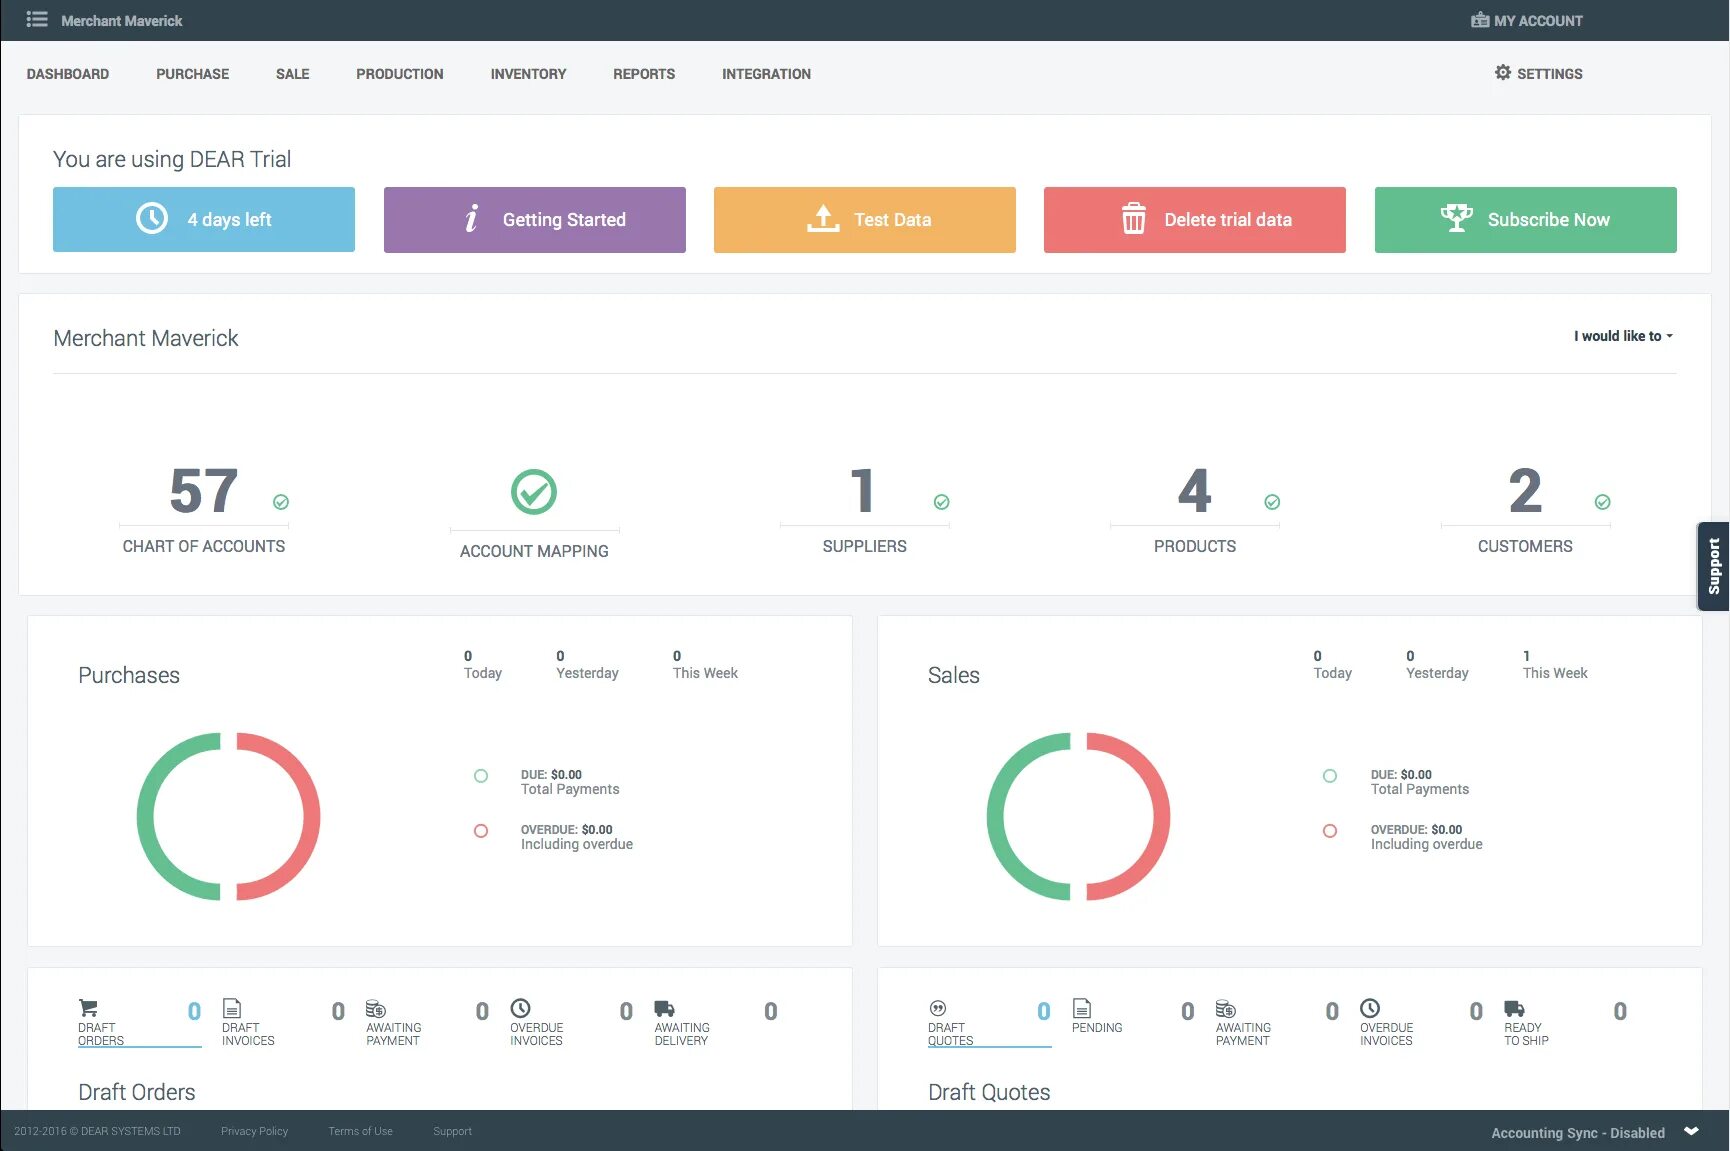Click the clock icon on 4 days left
Viewport: 1730px width, 1151px height.
click(x=152, y=218)
